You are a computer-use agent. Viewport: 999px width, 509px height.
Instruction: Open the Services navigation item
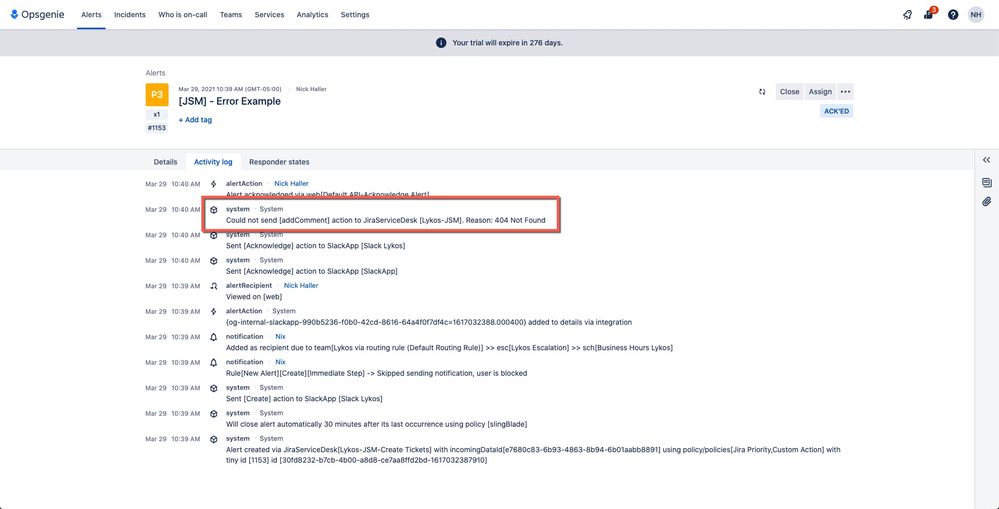[269, 15]
